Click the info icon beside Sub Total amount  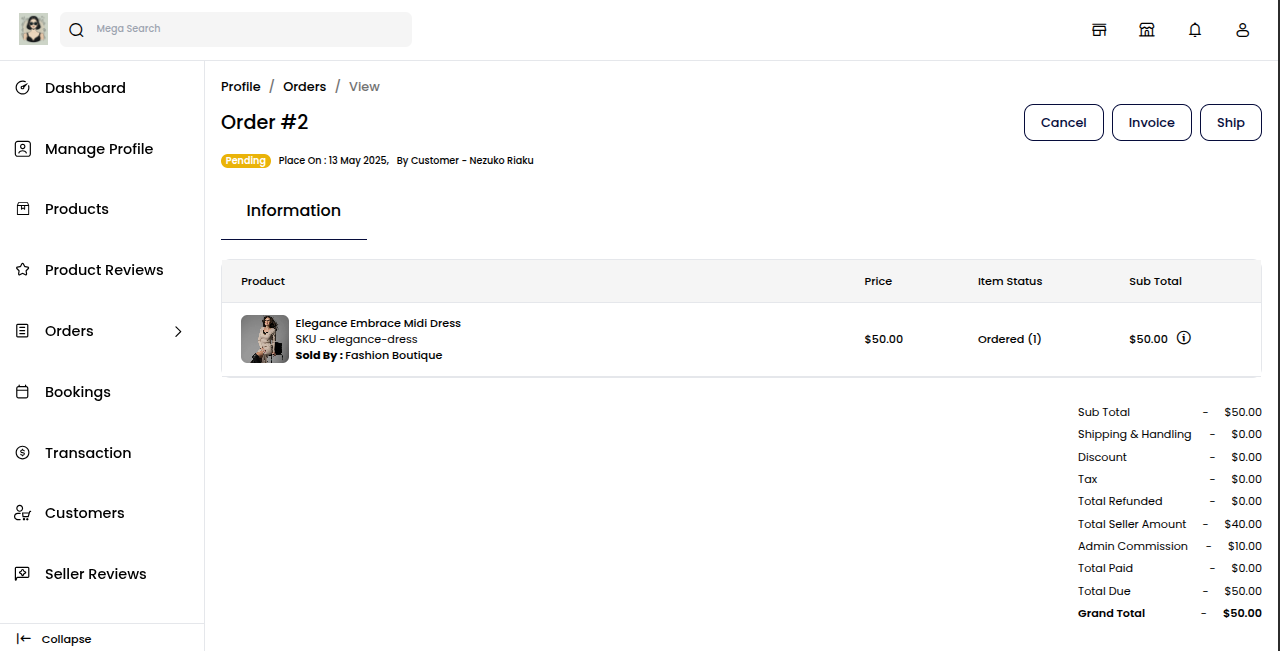(1183, 338)
